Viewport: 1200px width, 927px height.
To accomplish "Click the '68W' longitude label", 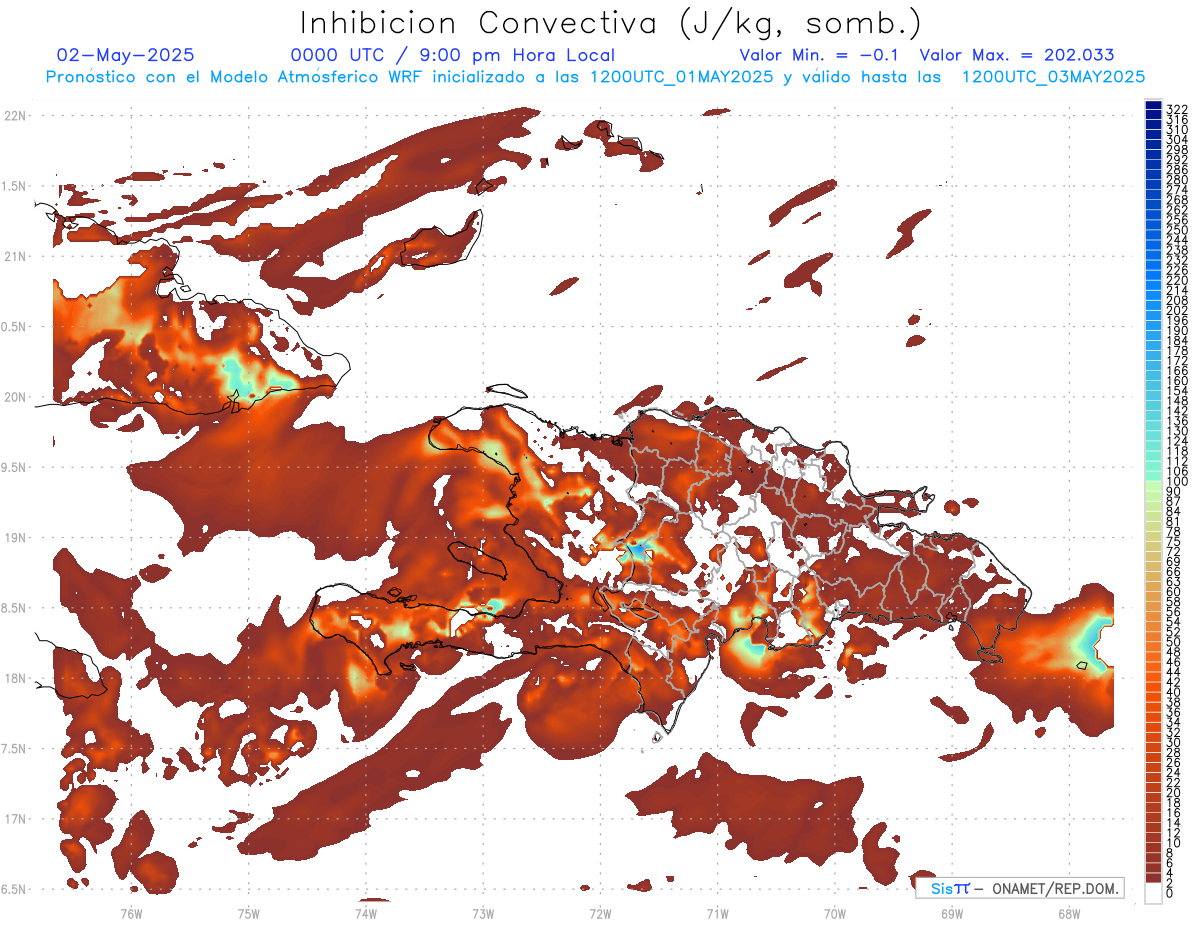I will point(1069,913).
